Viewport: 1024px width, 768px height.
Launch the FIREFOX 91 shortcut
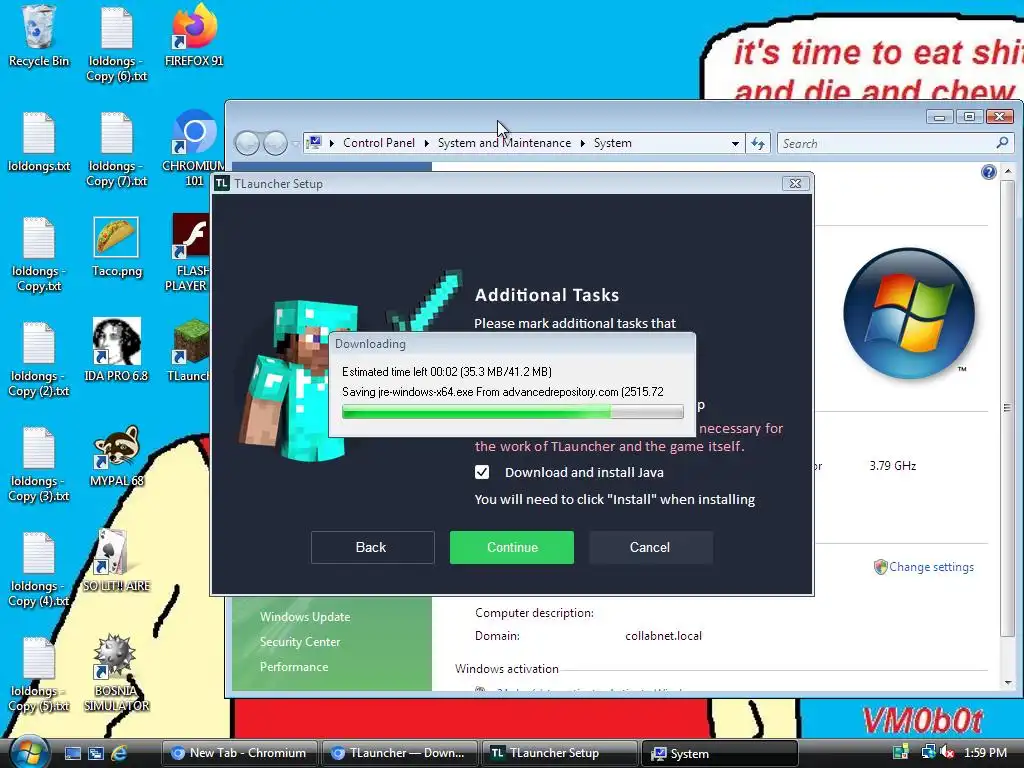(x=194, y=36)
